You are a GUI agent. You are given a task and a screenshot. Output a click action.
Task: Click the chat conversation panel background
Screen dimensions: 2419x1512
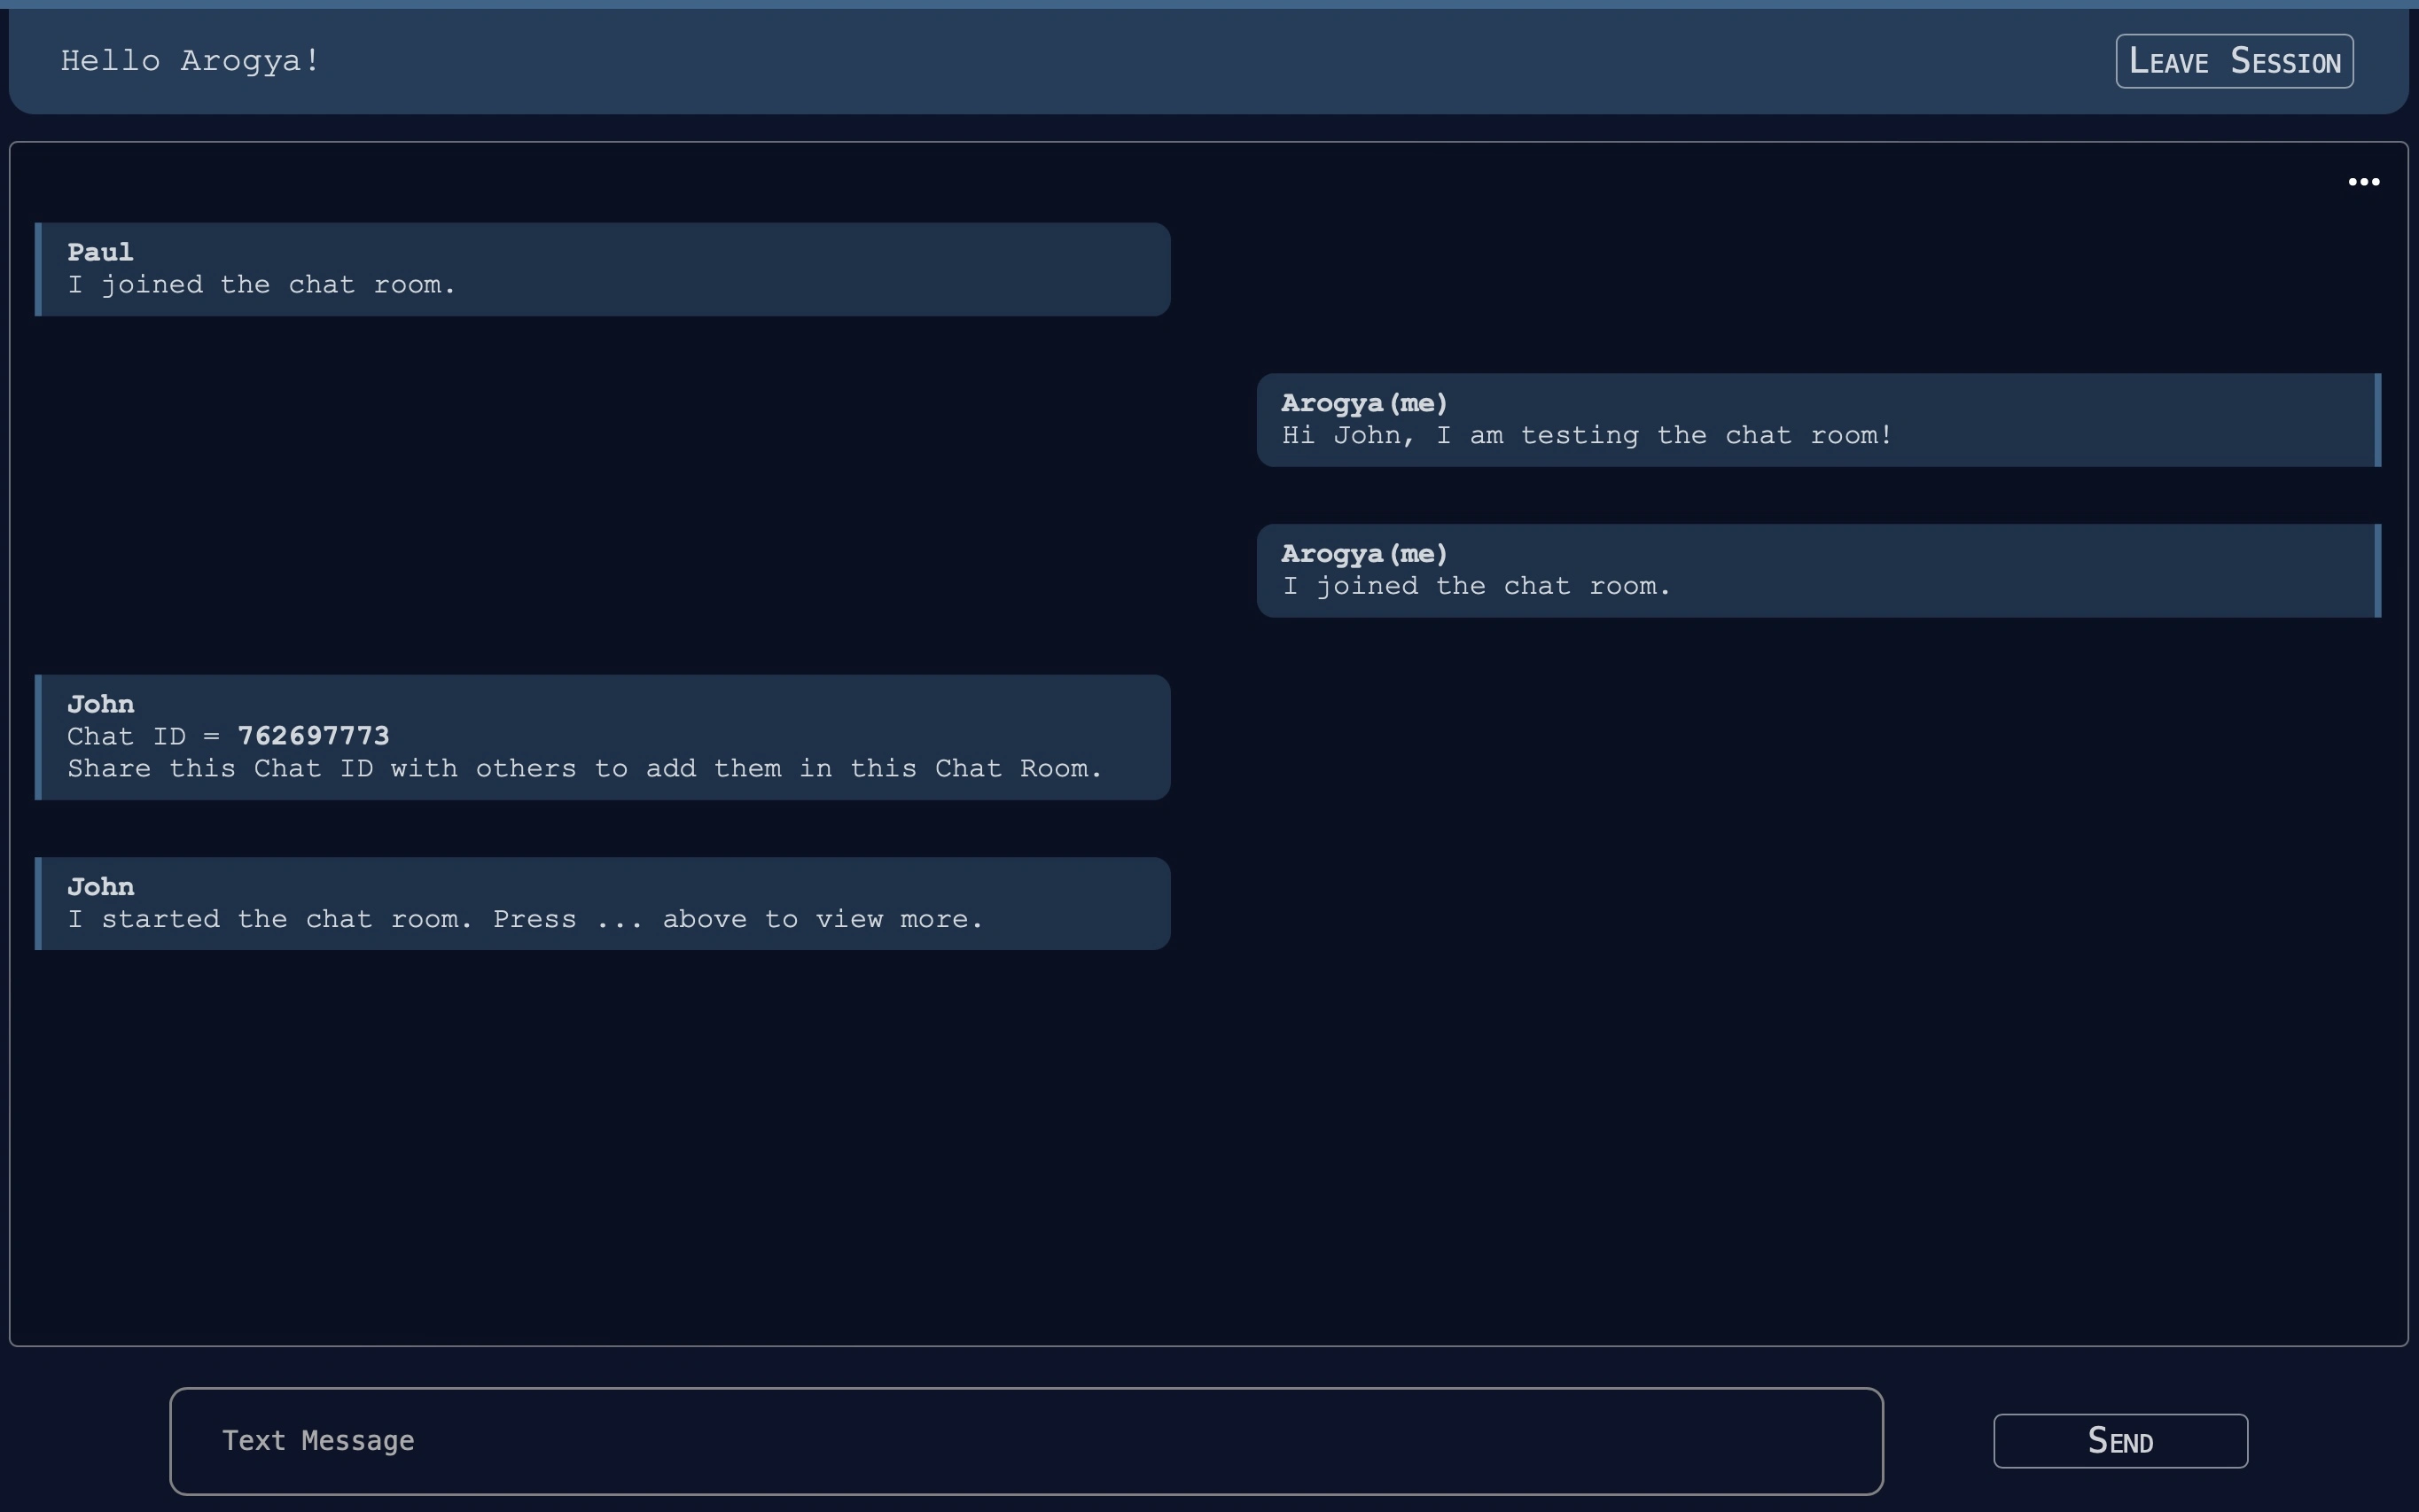tap(1200, 1150)
